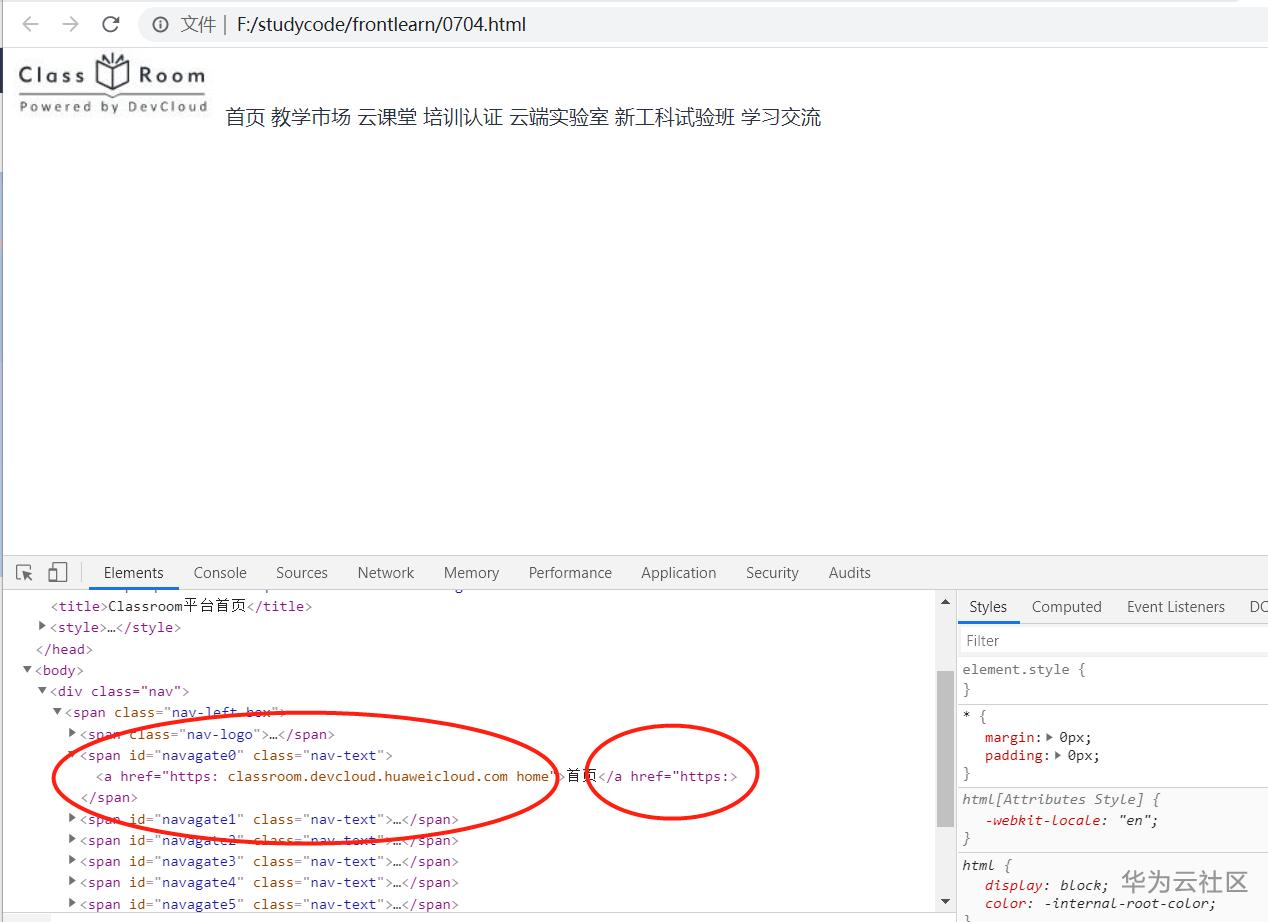Select the title Classroom平台首页 line
This screenshot has width=1268, height=922.
click(x=181, y=606)
